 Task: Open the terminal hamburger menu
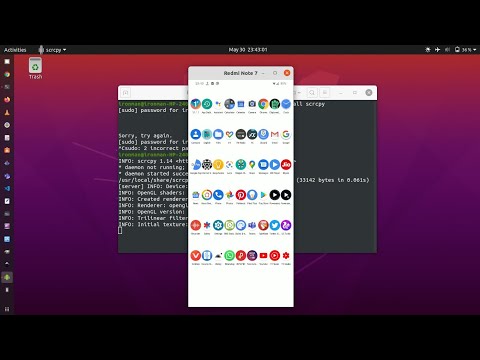point(325,92)
